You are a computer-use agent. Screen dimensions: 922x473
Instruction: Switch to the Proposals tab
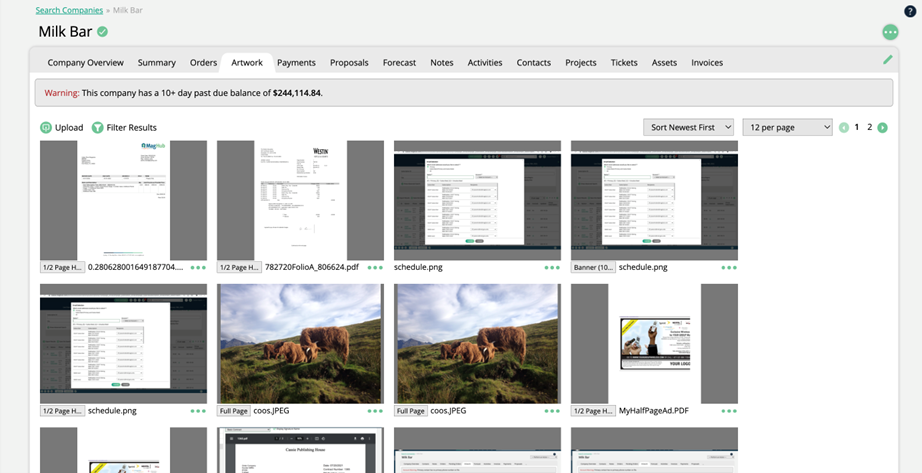pos(349,62)
